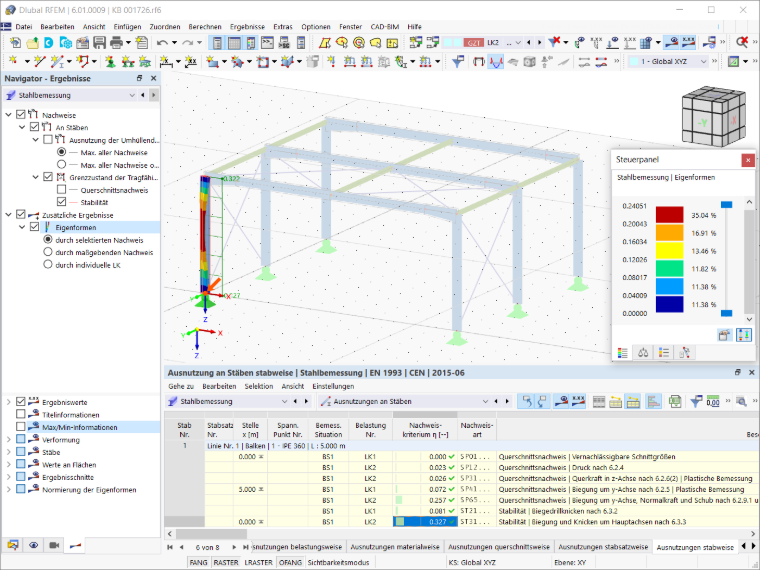The width and height of the screenshot is (760, 570).
Task: Close the Steuerpanel with red X
Action: [x=748, y=160]
